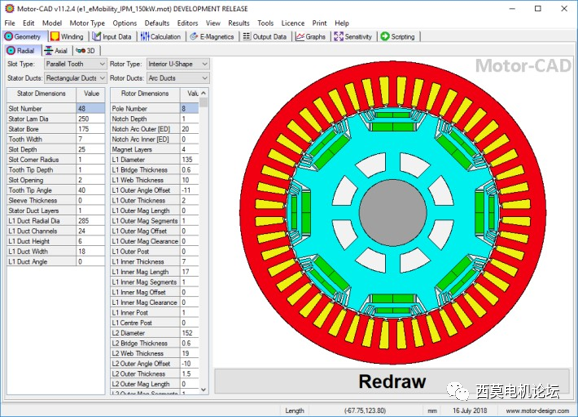Click the Sensitivity tab icon
578x417 pixels.
click(x=338, y=37)
